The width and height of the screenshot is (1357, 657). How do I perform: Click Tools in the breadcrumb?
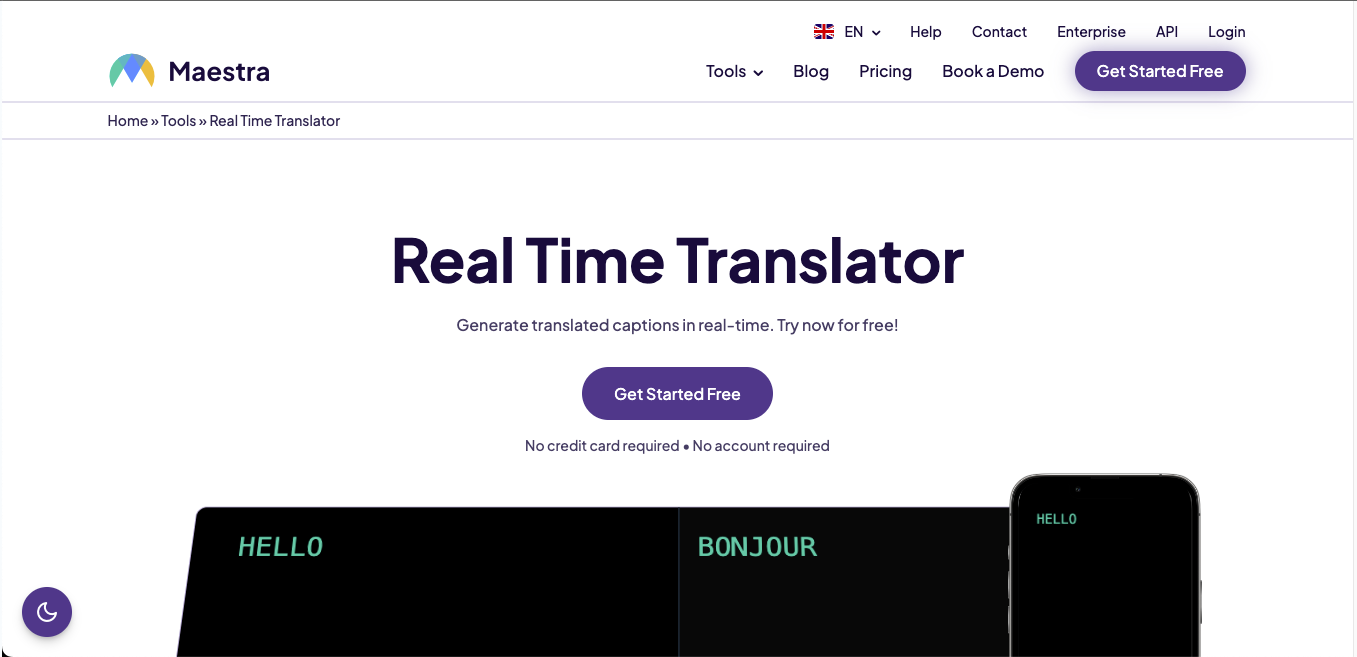coord(179,121)
